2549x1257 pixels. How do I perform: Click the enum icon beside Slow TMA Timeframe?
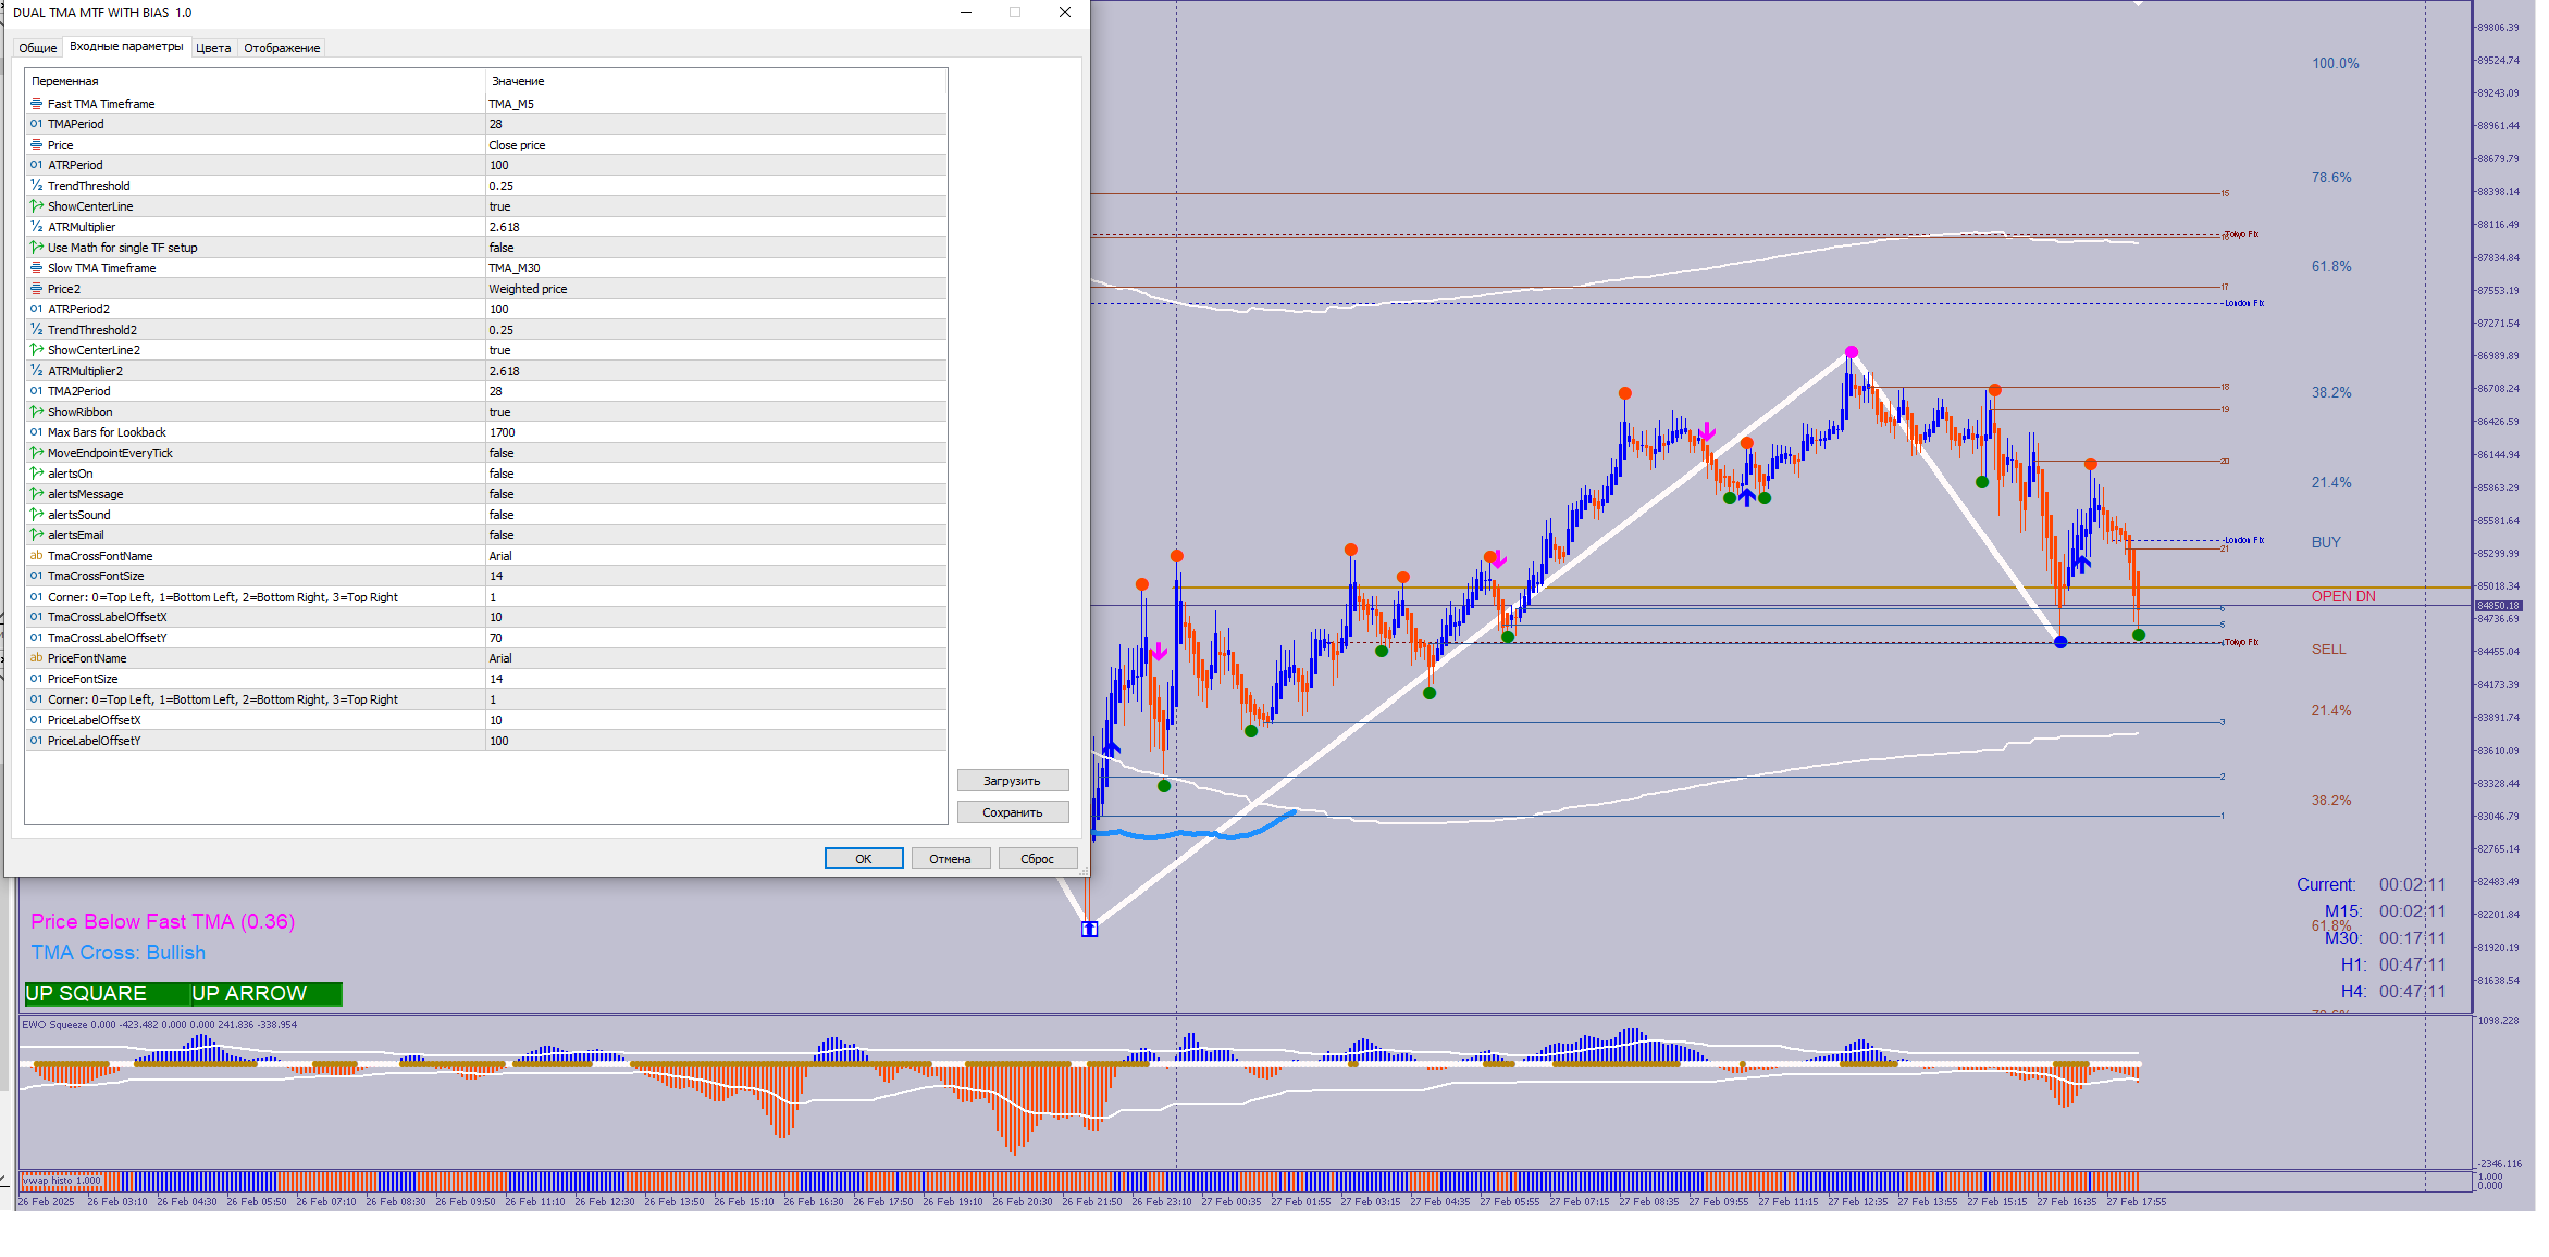tap(36, 268)
